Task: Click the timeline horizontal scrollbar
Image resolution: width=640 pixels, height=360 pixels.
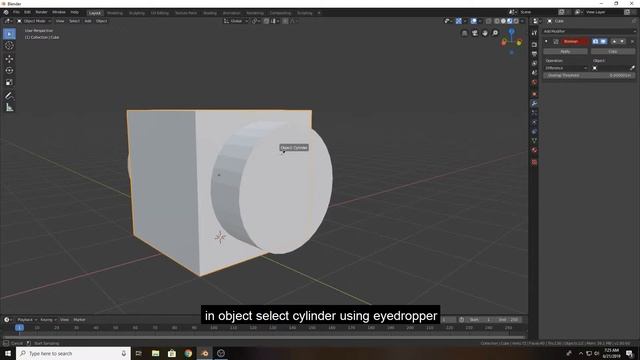Action: (264, 338)
